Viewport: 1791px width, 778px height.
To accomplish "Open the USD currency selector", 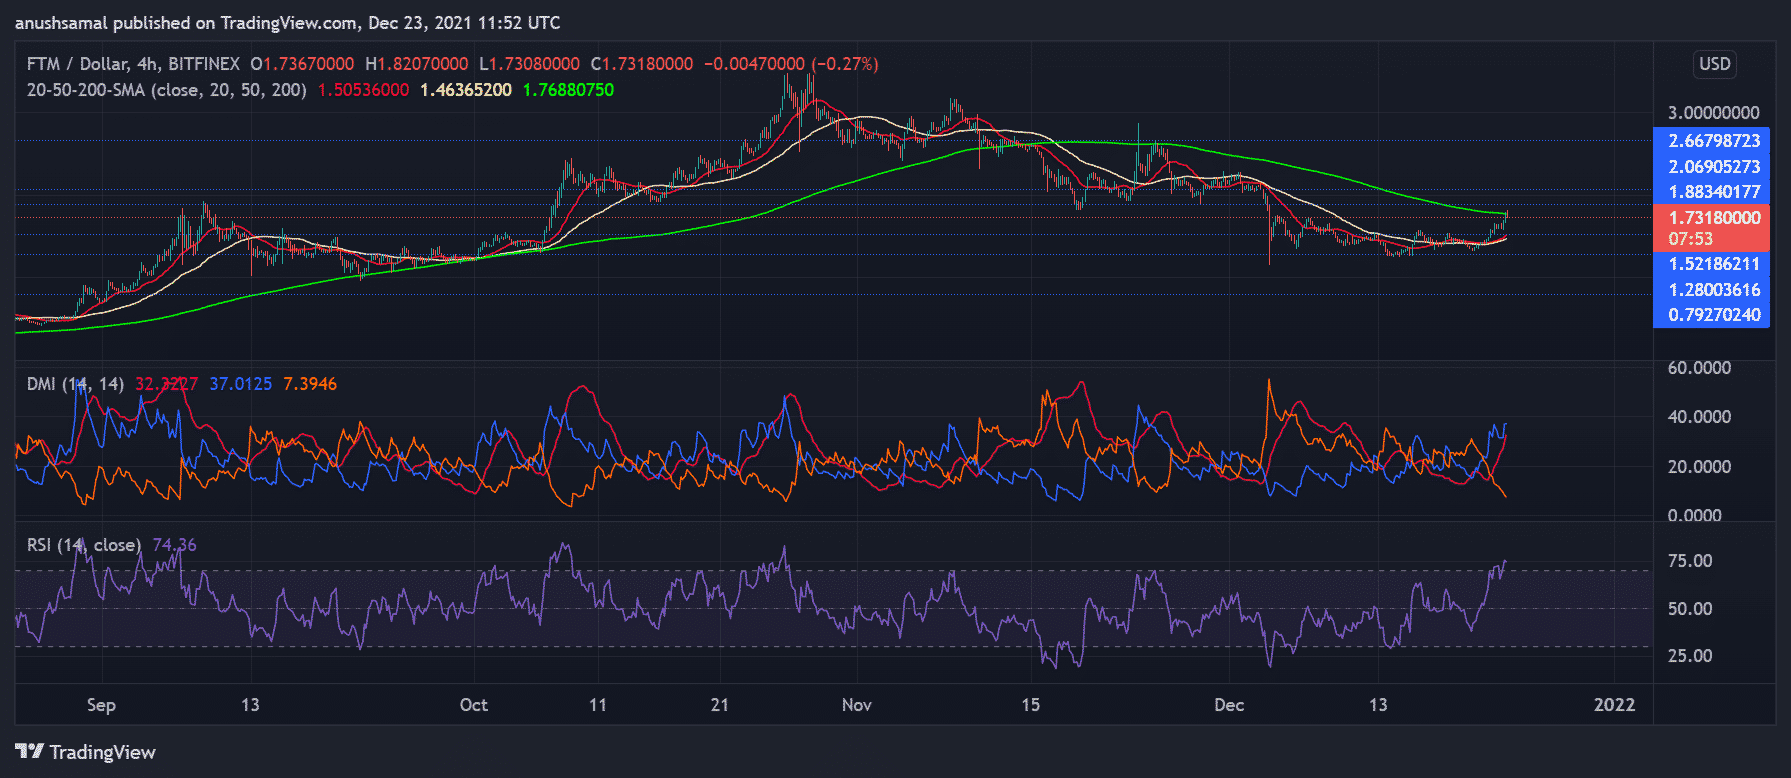I will click(x=1714, y=64).
